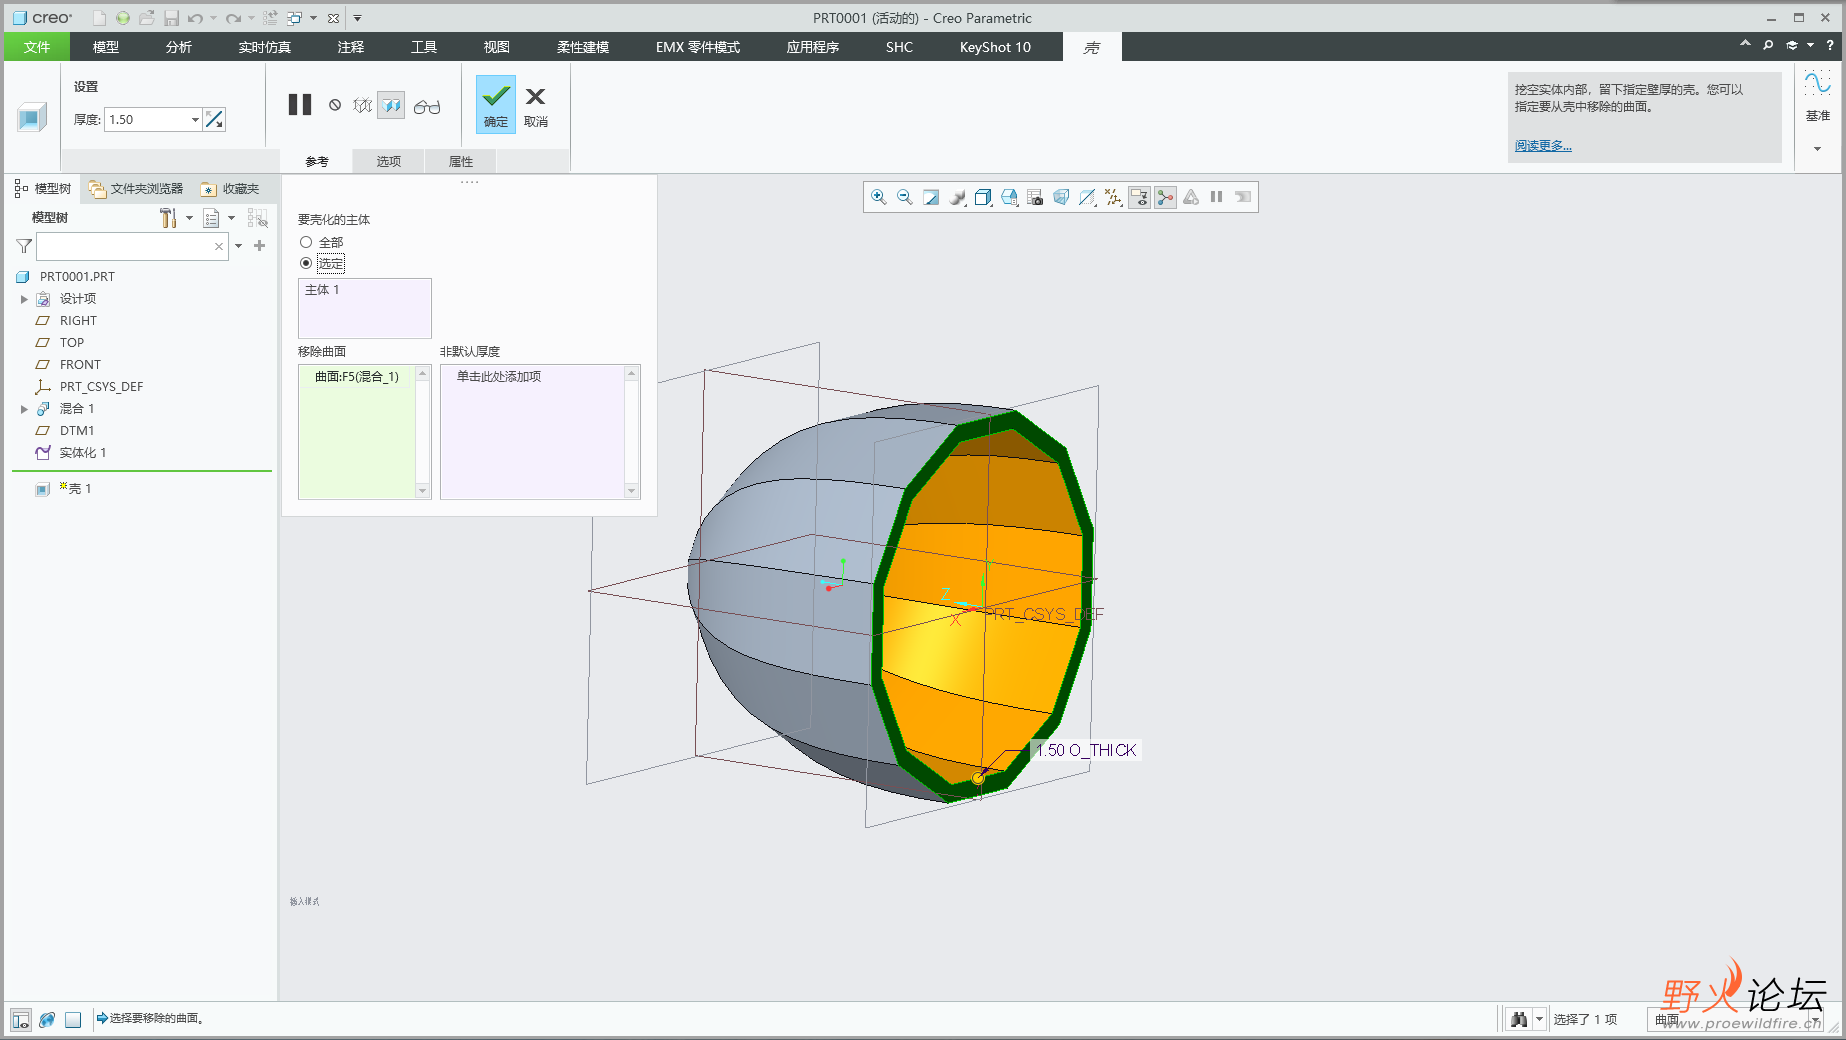Open the 视图 ribbon tab

(497, 47)
